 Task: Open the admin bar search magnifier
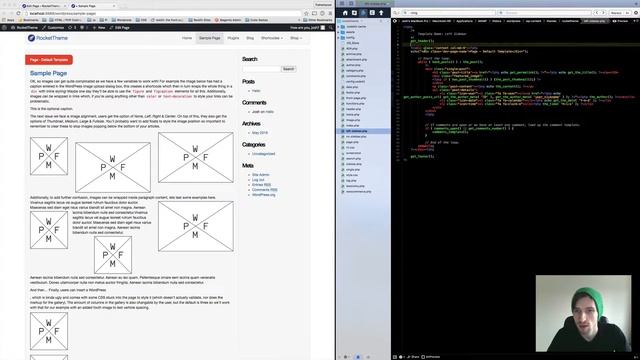[x=330, y=27]
